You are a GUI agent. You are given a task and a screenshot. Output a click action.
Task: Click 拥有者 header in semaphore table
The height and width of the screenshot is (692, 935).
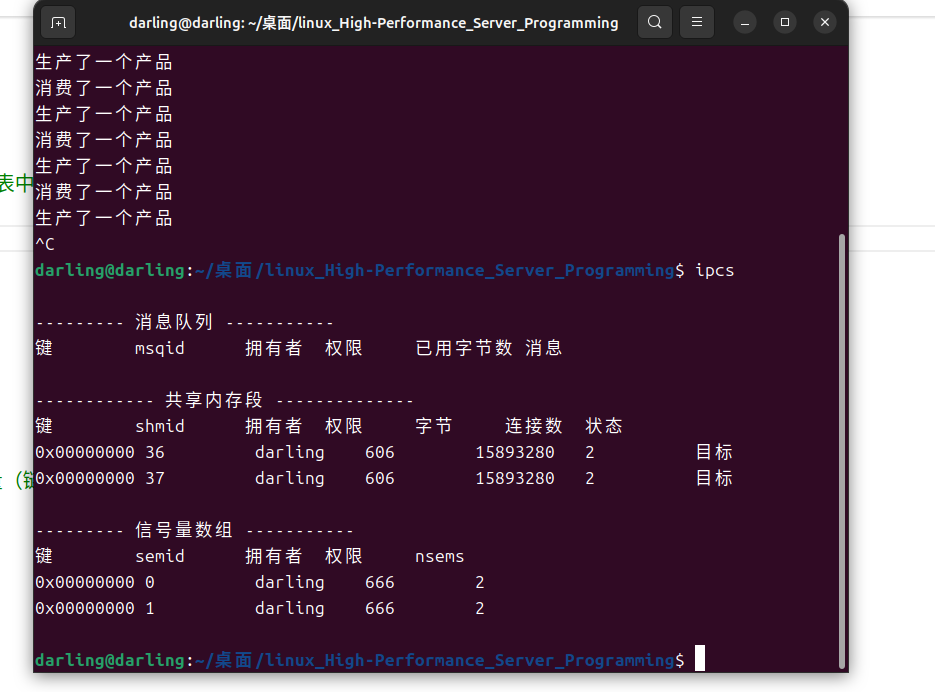pyautogui.click(x=274, y=557)
